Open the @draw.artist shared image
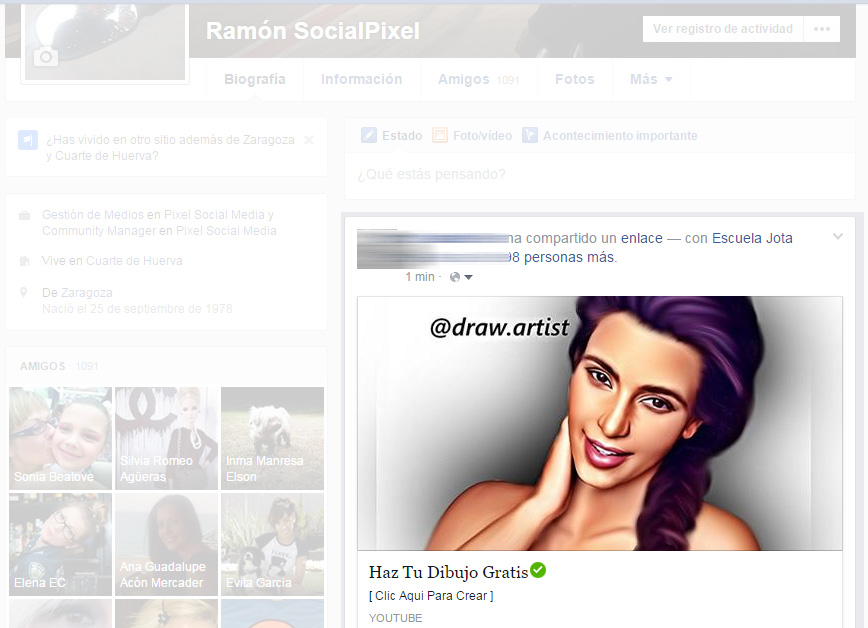Viewport: 868px width, 628px height. (600, 423)
